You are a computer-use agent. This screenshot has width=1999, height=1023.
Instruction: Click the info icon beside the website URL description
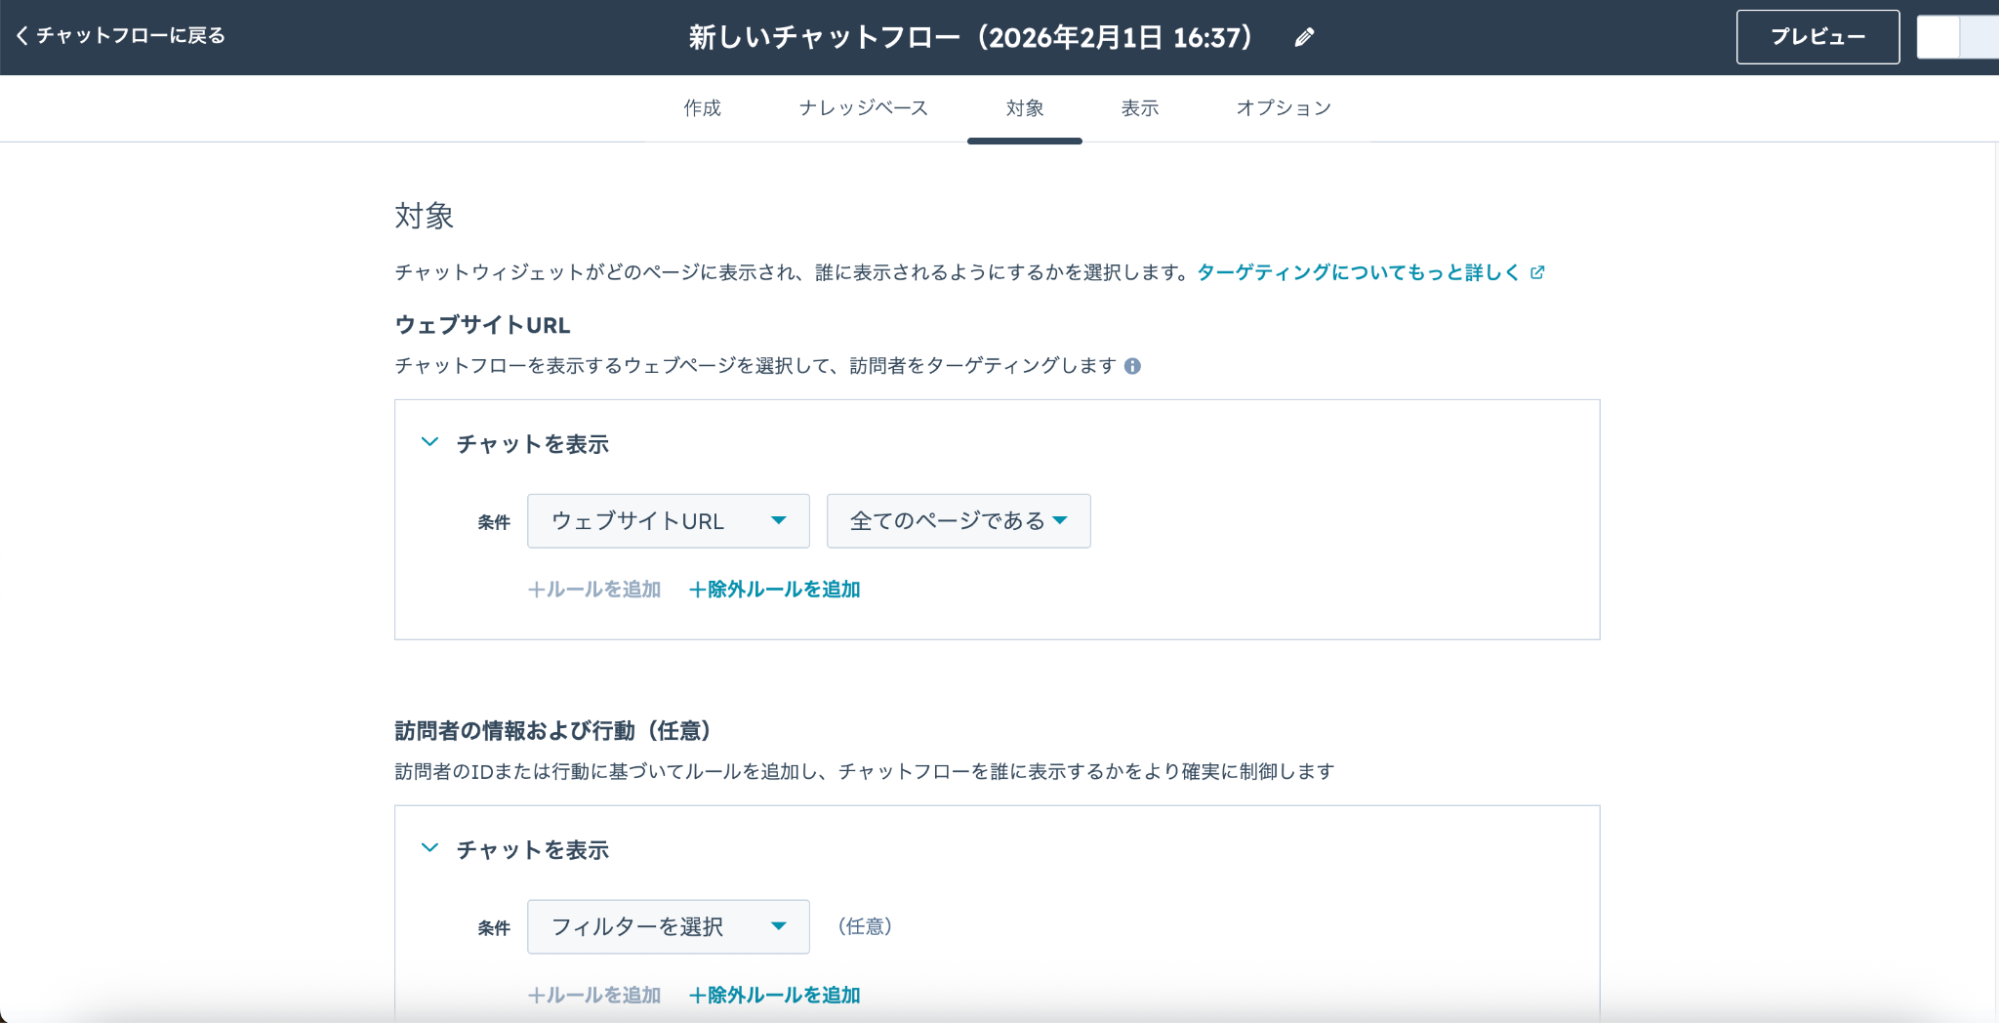click(x=1132, y=366)
